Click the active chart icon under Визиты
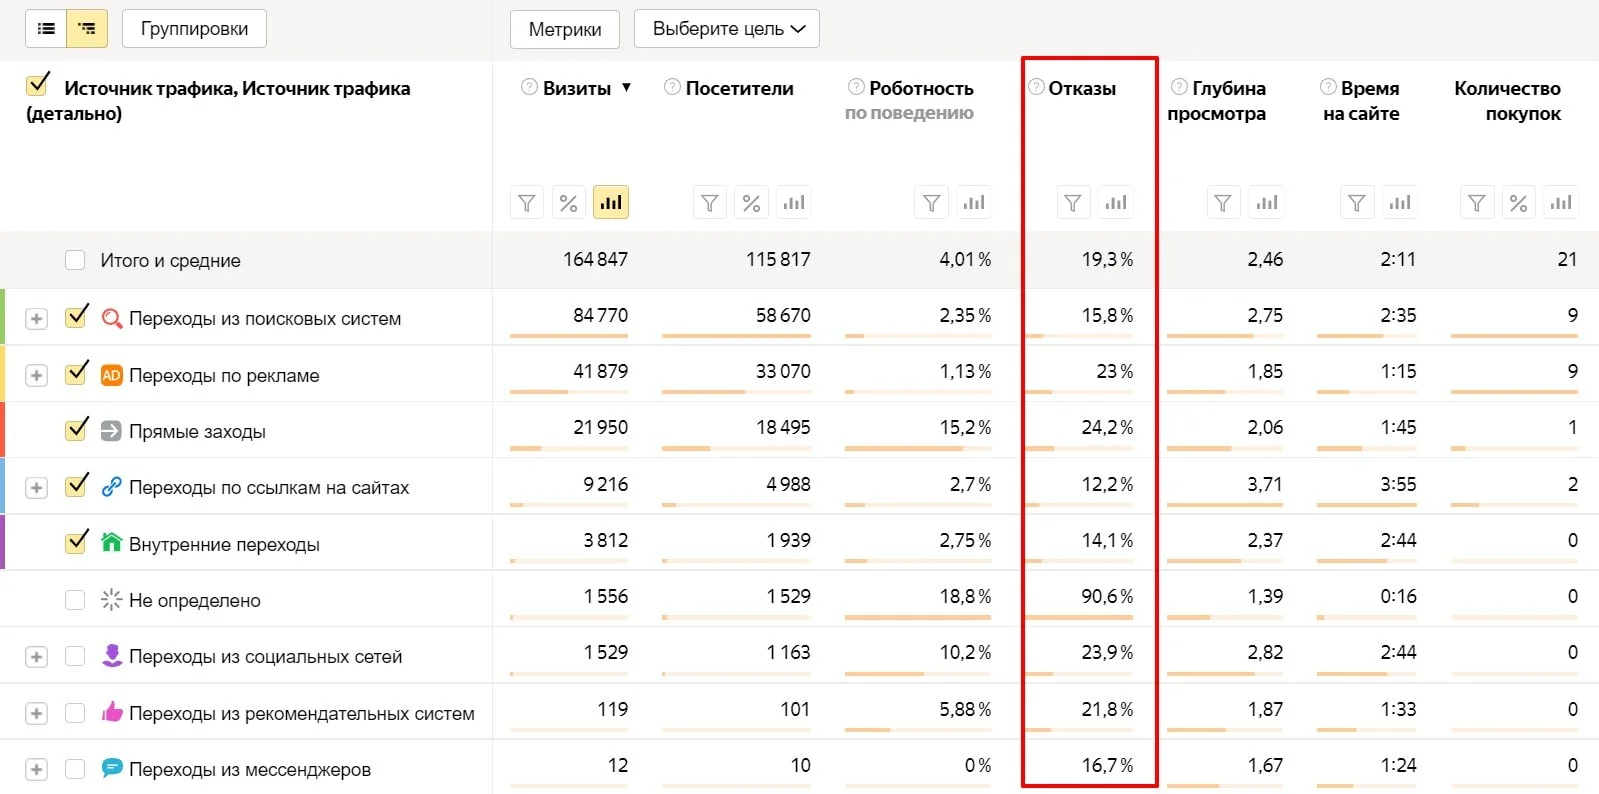The height and width of the screenshot is (794, 1599). [x=610, y=203]
